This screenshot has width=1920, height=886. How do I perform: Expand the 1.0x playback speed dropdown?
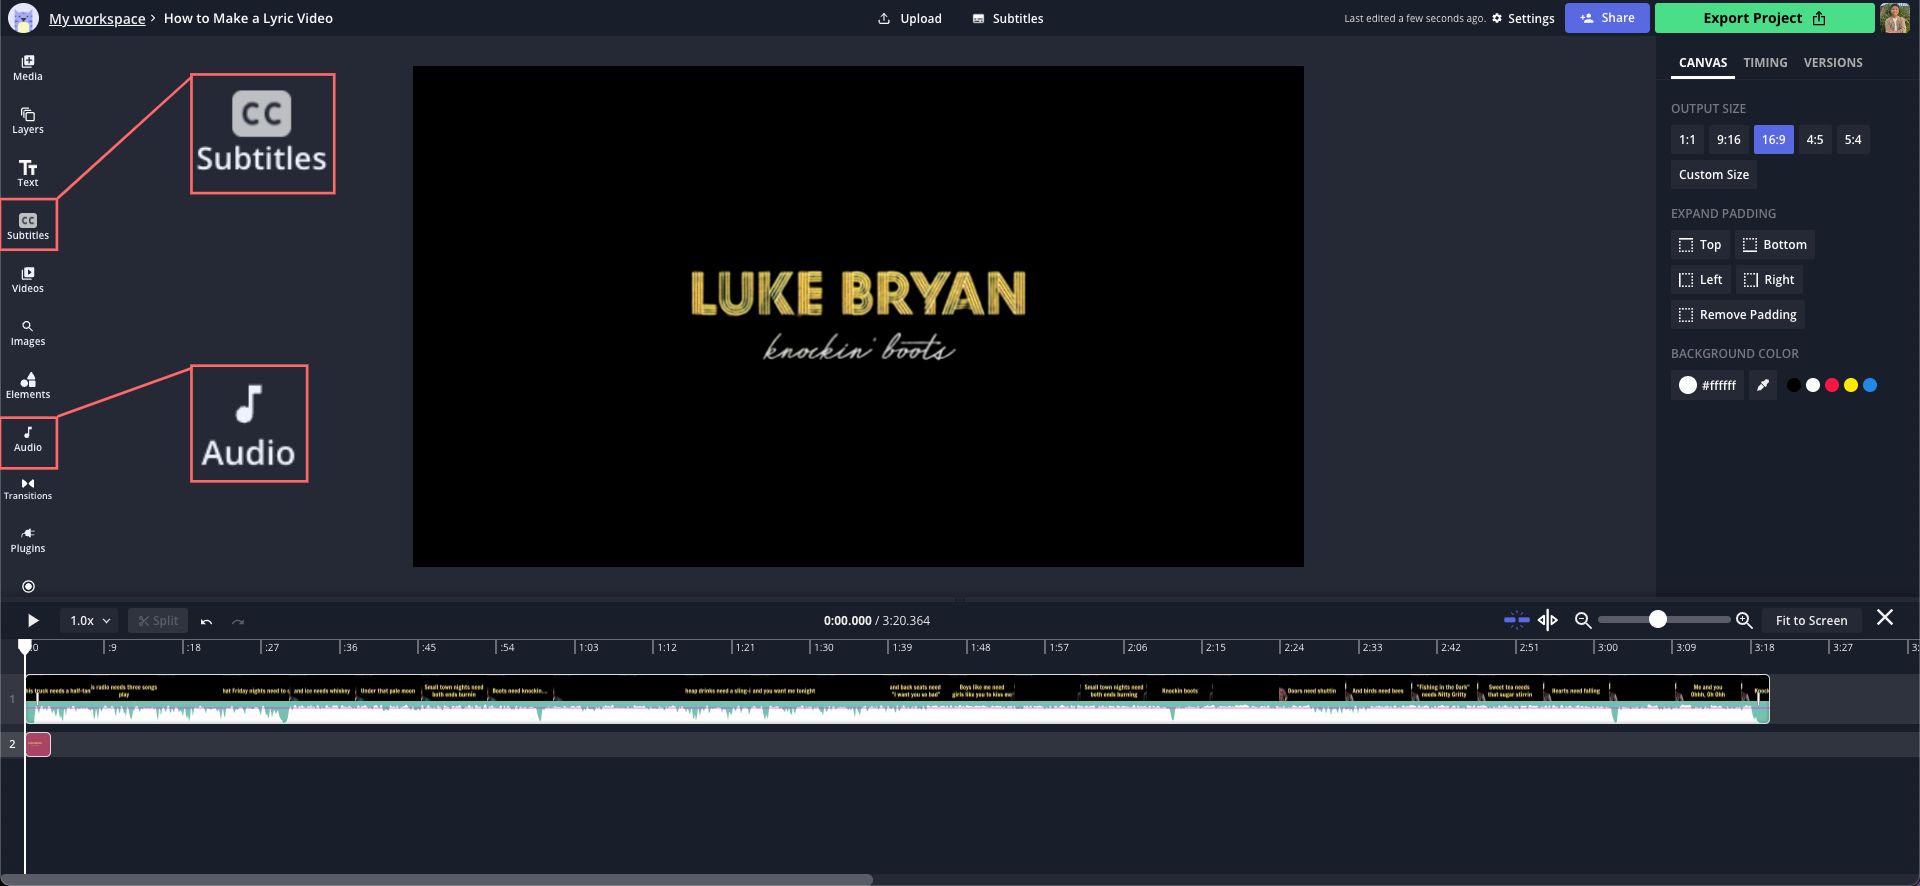[89, 621]
